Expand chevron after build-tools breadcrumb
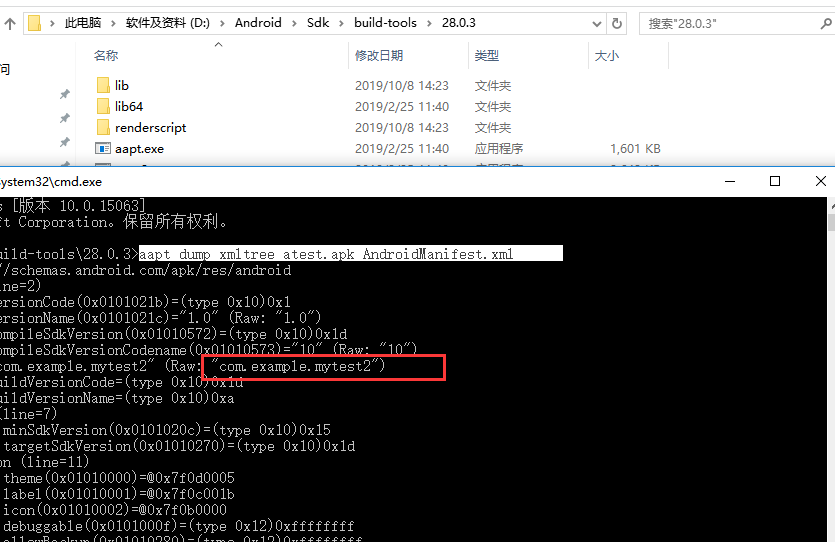Screen dimensions: 835x542 coord(429,23)
